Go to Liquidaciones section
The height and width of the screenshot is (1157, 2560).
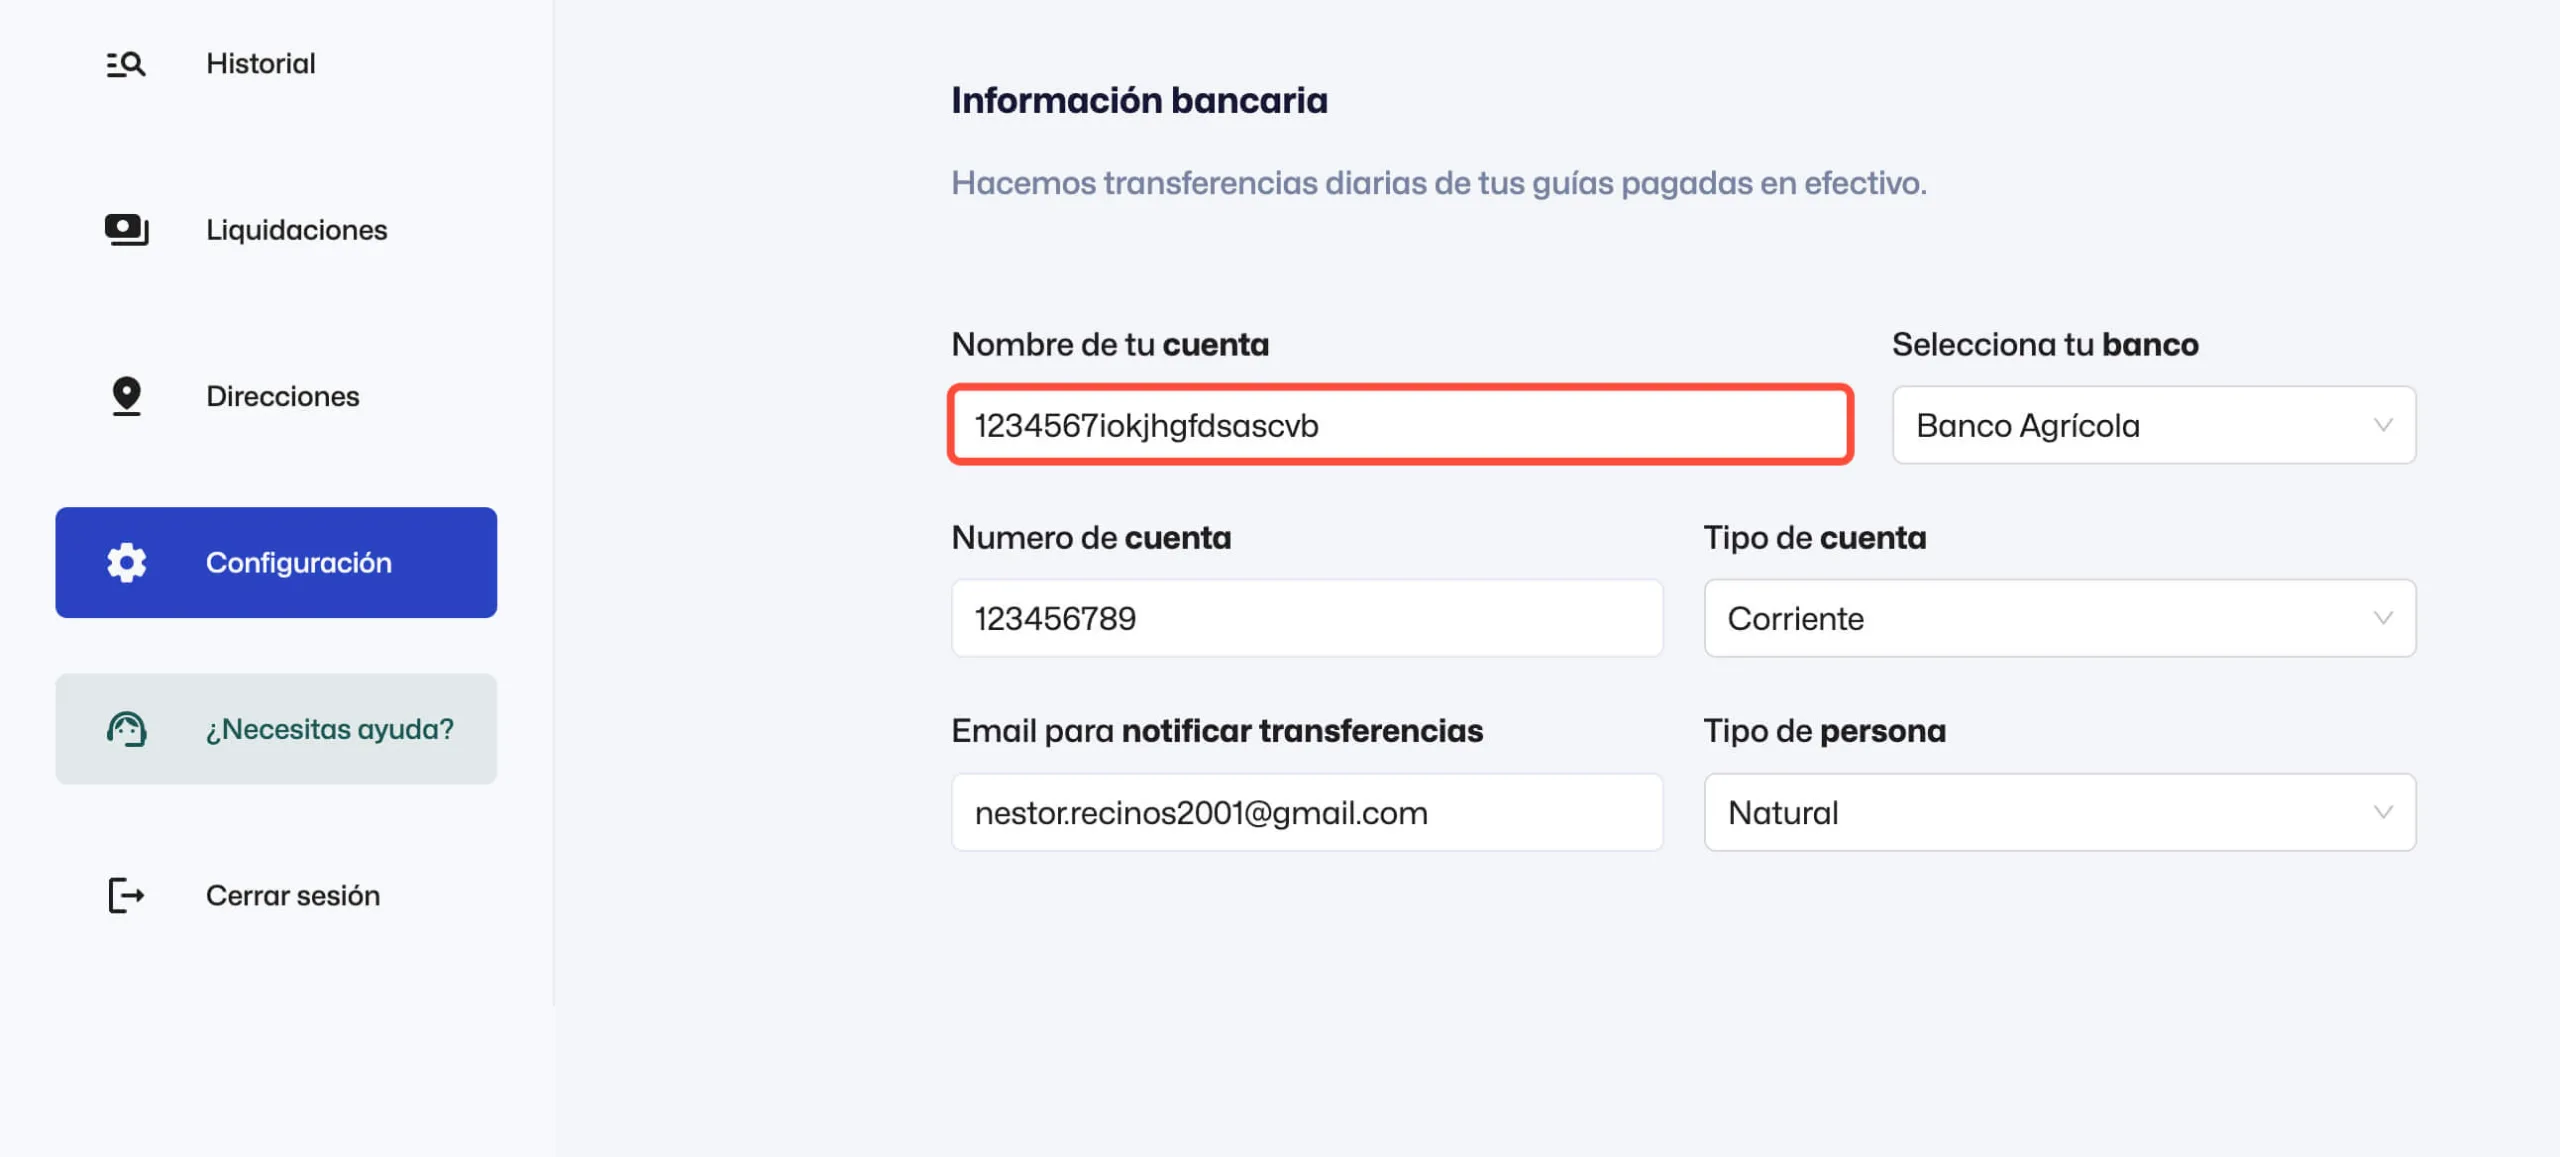[296, 230]
